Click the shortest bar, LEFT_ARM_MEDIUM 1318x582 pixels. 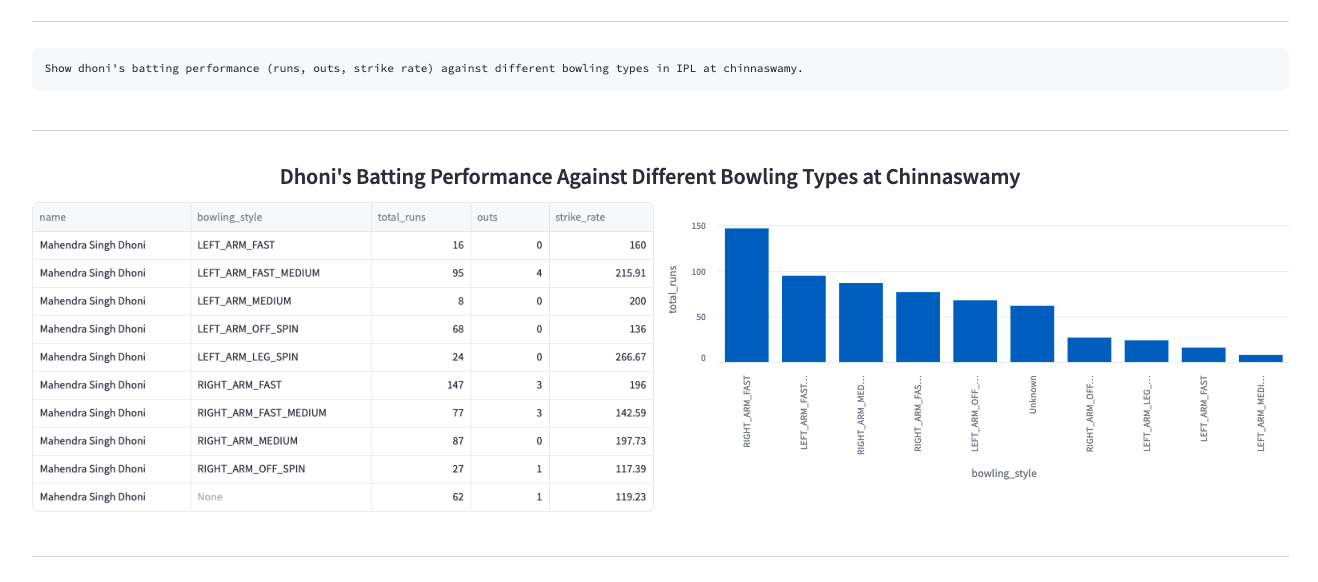[1260, 358]
